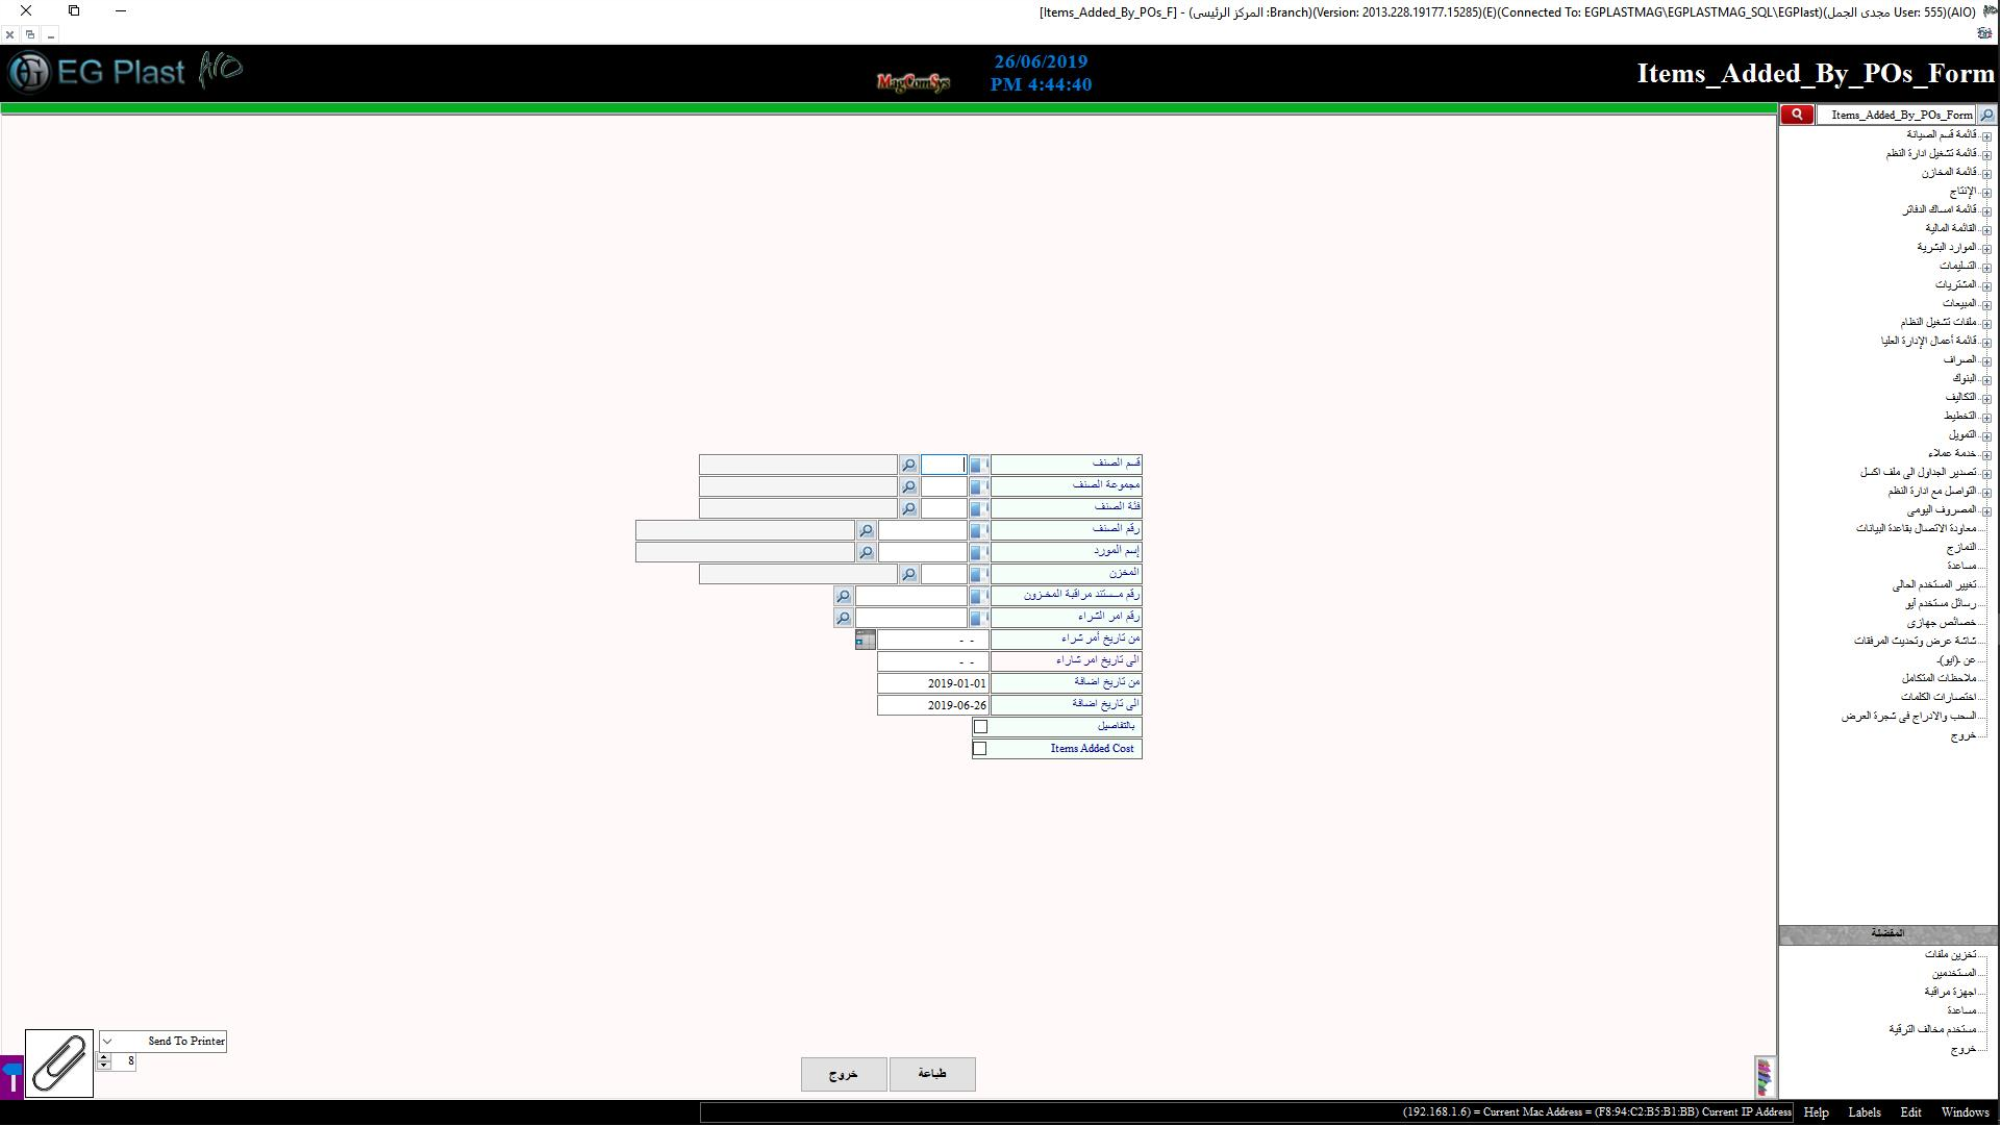
Task: Click the EG Plast logo icon
Action: coord(29,72)
